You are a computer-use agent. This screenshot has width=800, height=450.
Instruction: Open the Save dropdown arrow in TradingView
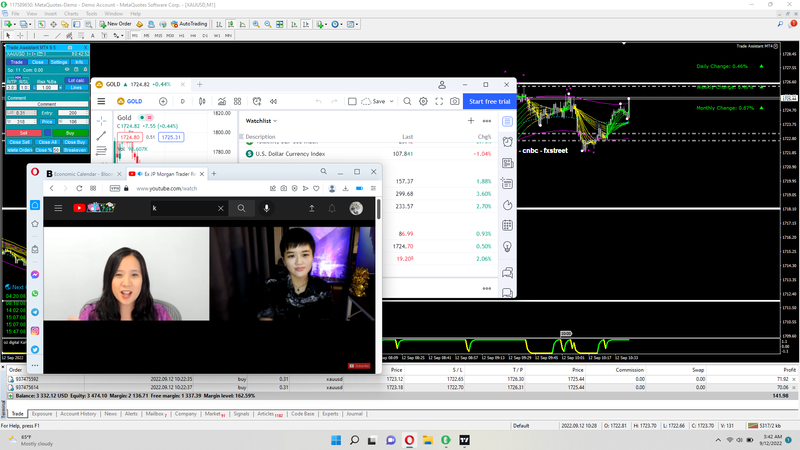tap(392, 101)
